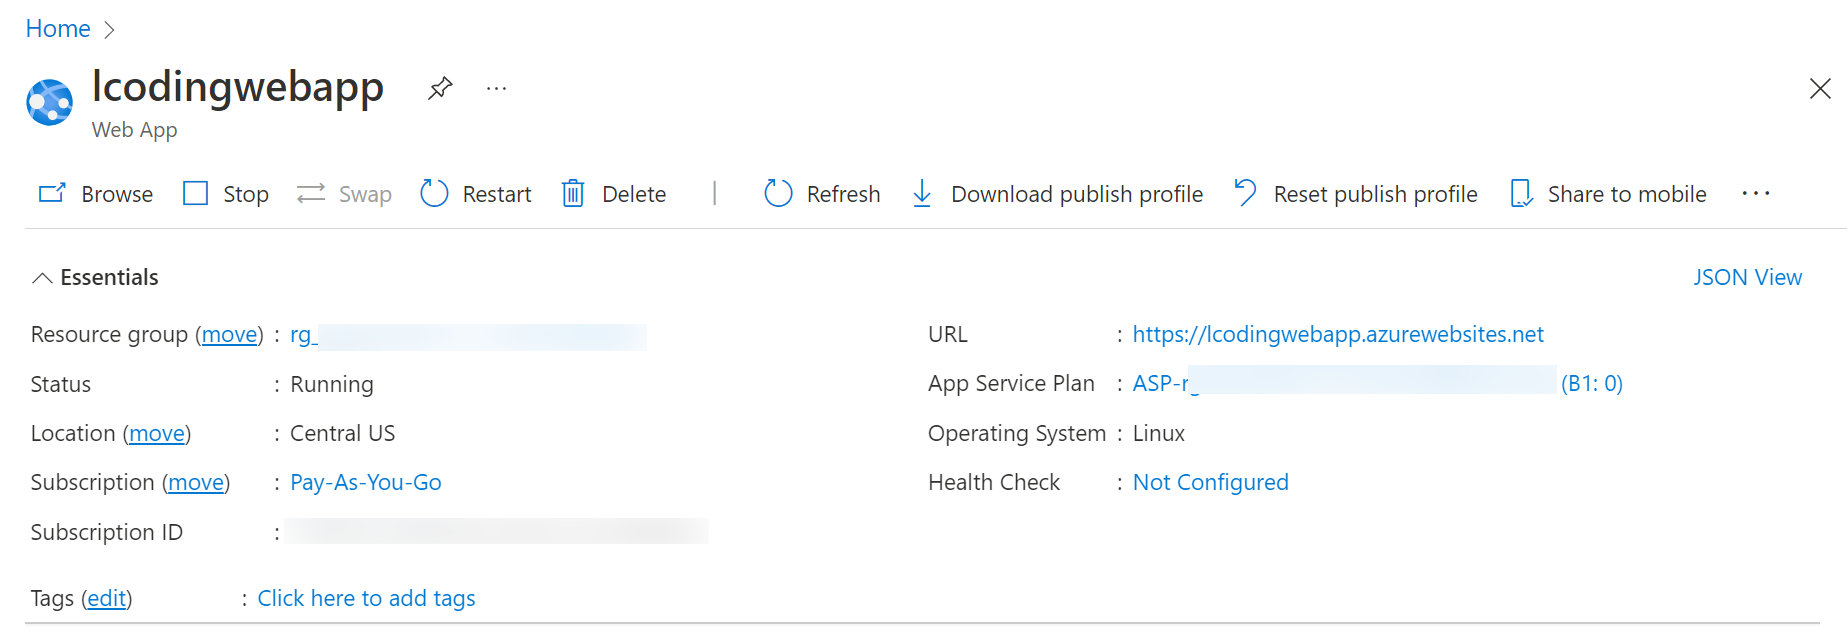Image resolution: width=1847 pixels, height=638 pixels.
Task: Select the Refresh command label
Action: [844, 194]
